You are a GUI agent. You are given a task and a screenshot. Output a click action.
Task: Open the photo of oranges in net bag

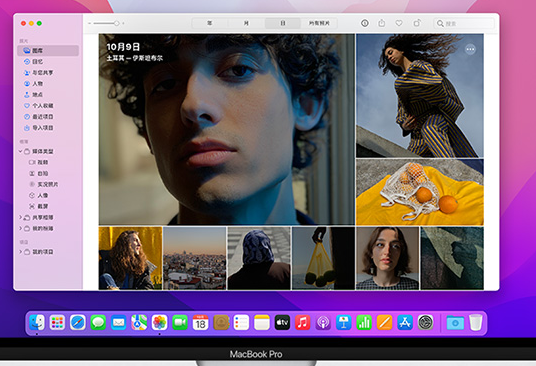pyautogui.click(x=420, y=192)
